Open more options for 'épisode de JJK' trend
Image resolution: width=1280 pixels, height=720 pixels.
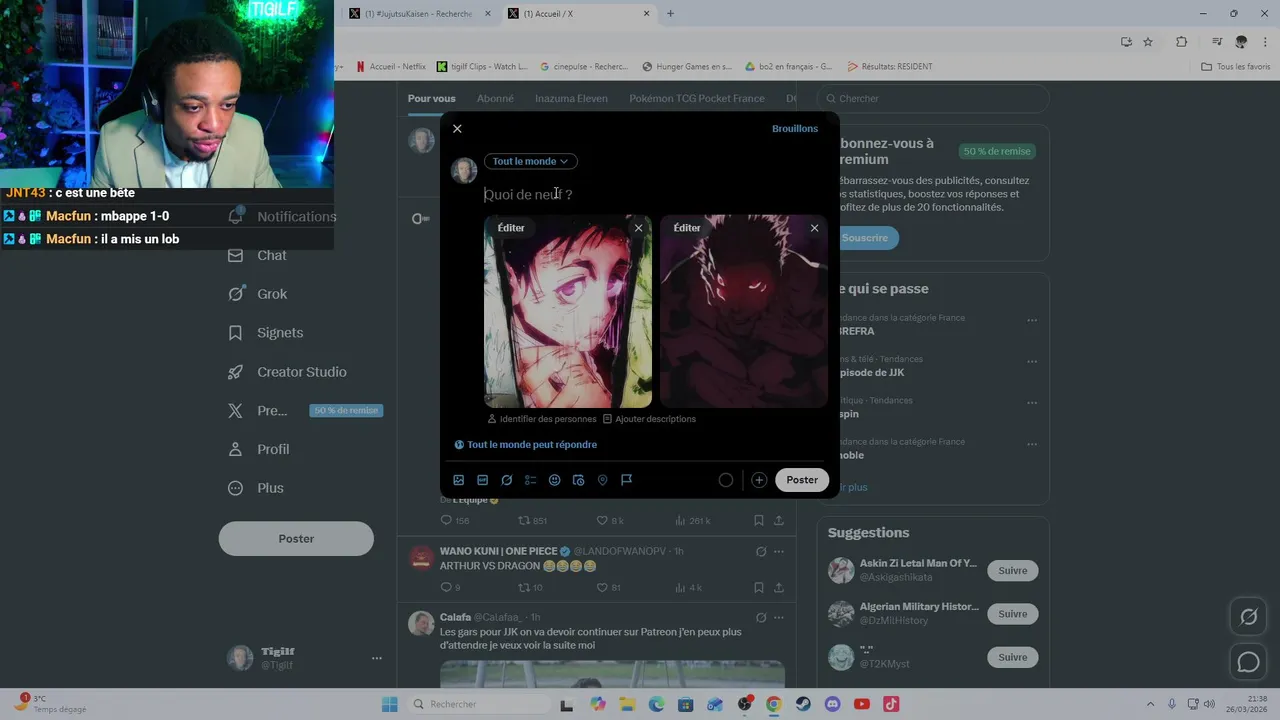(1032, 362)
